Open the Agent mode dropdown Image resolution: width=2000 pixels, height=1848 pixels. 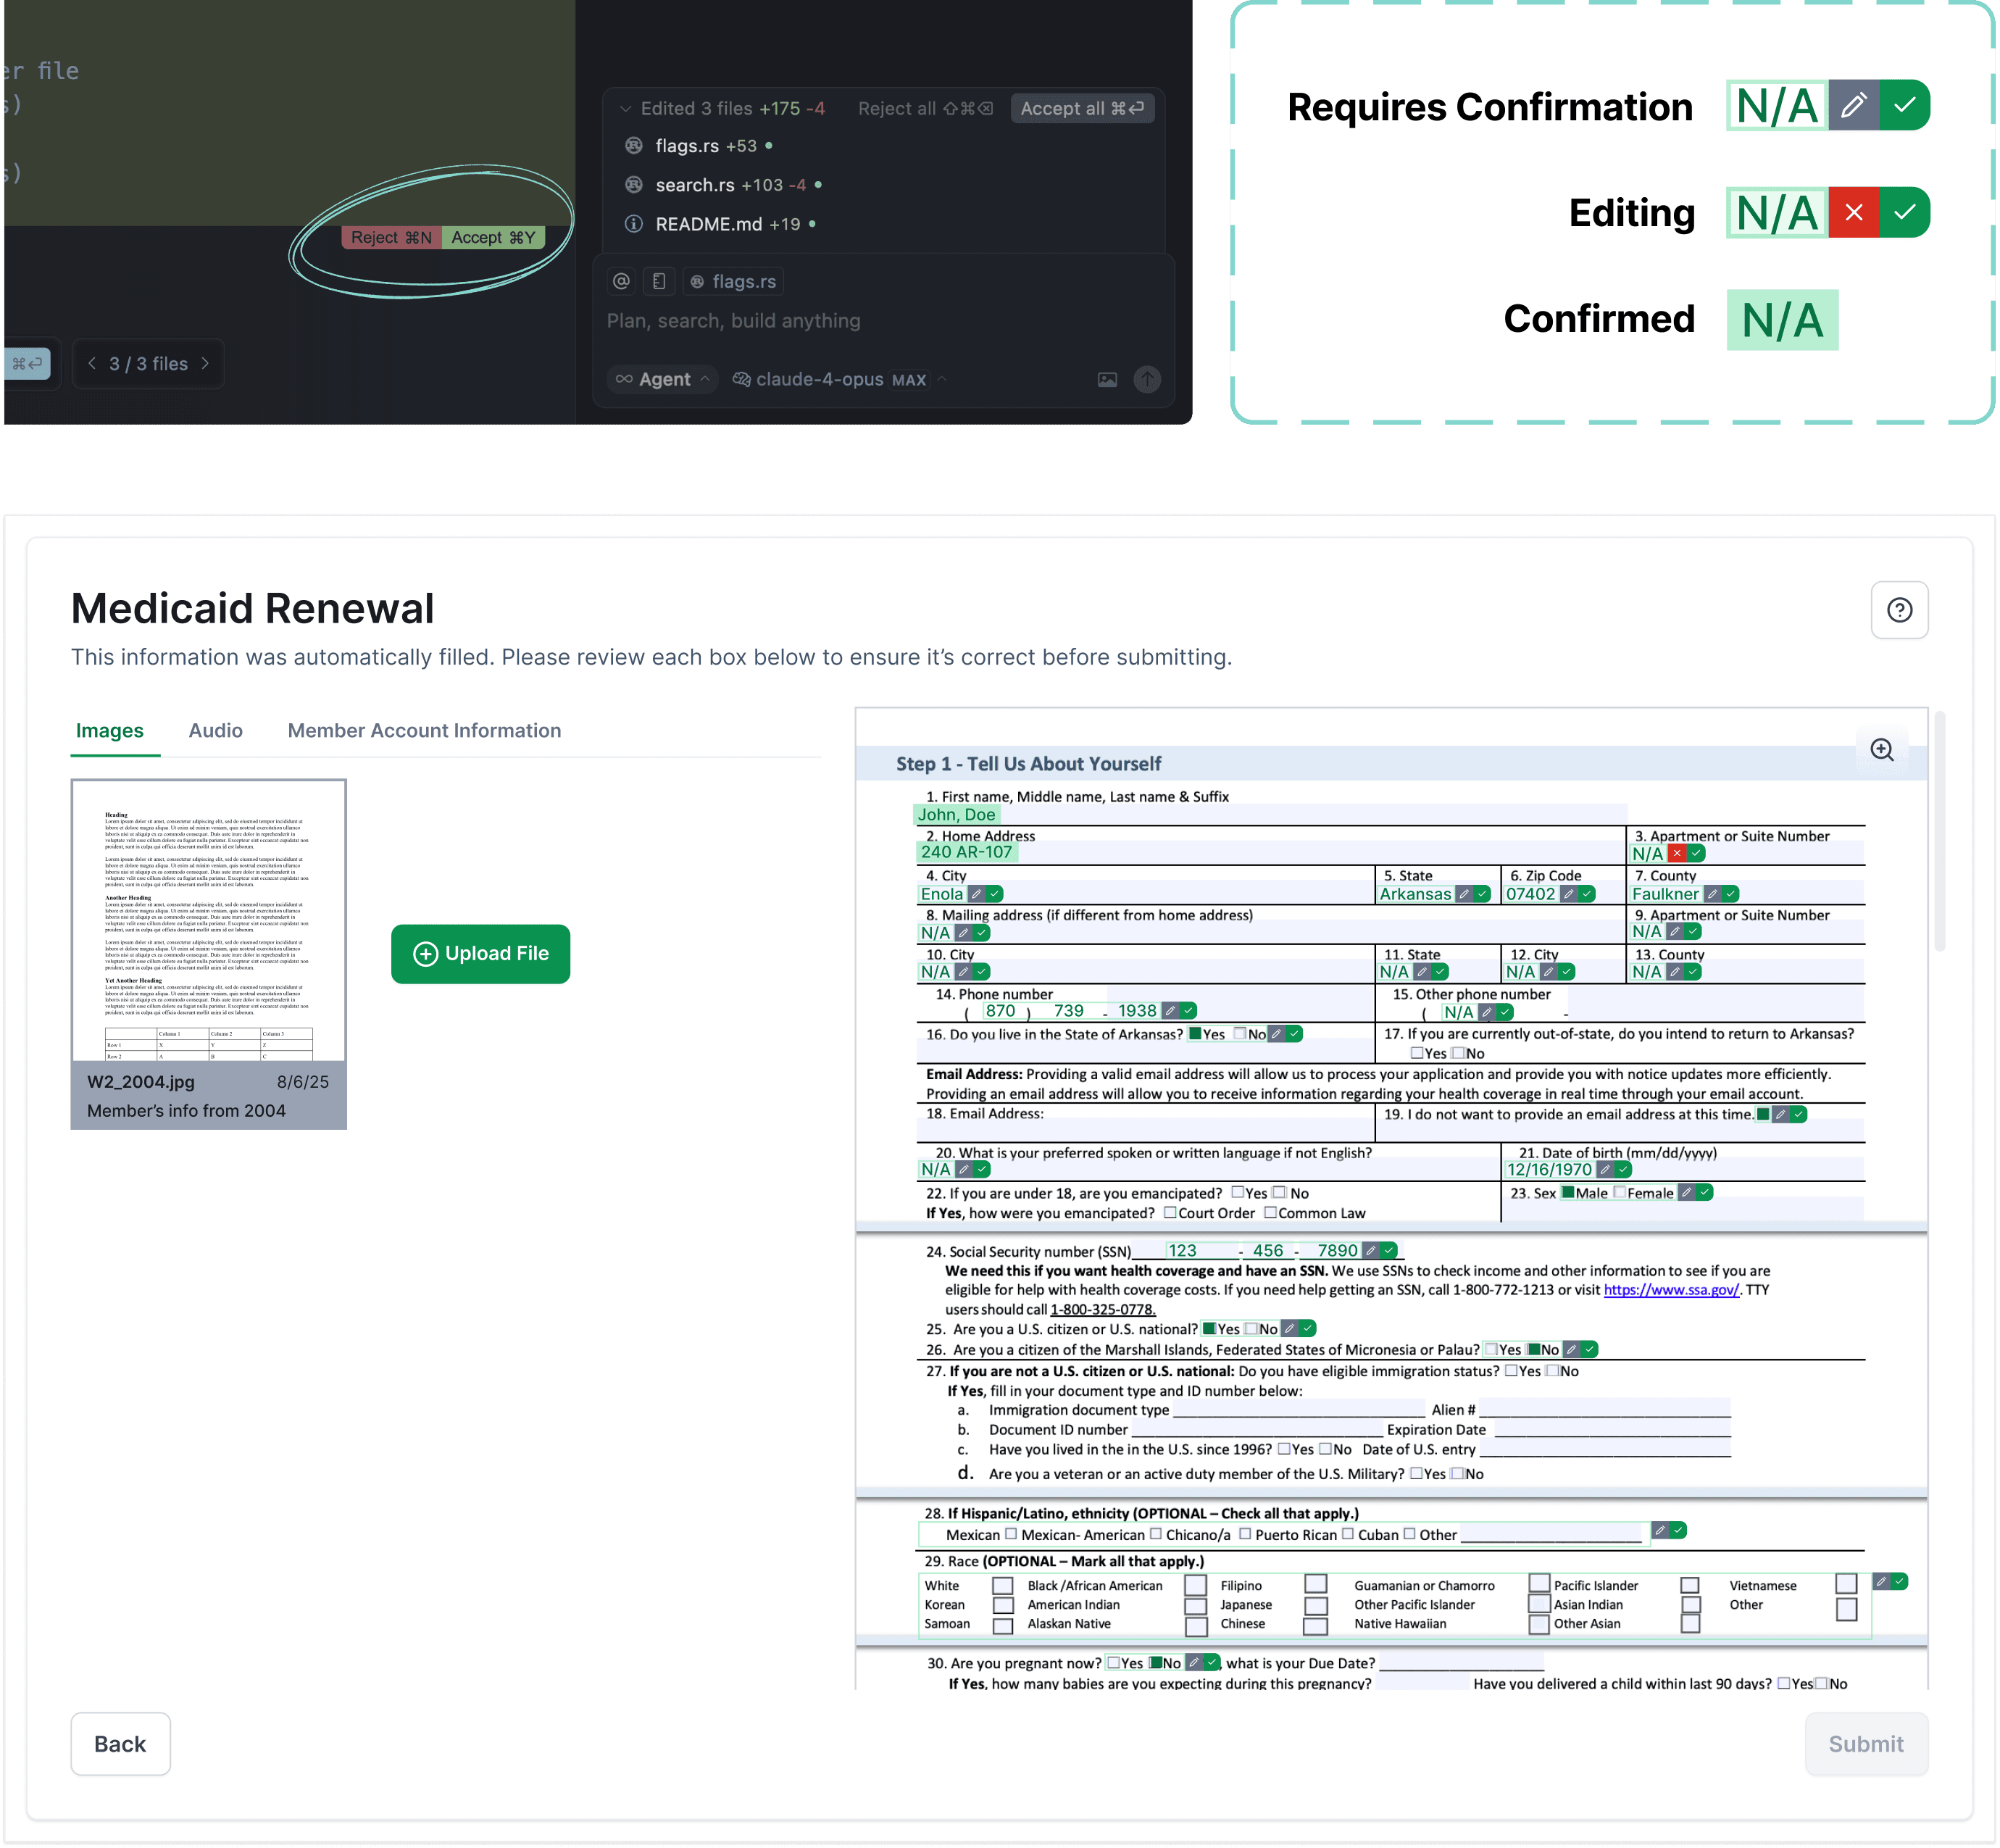(x=663, y=380)
